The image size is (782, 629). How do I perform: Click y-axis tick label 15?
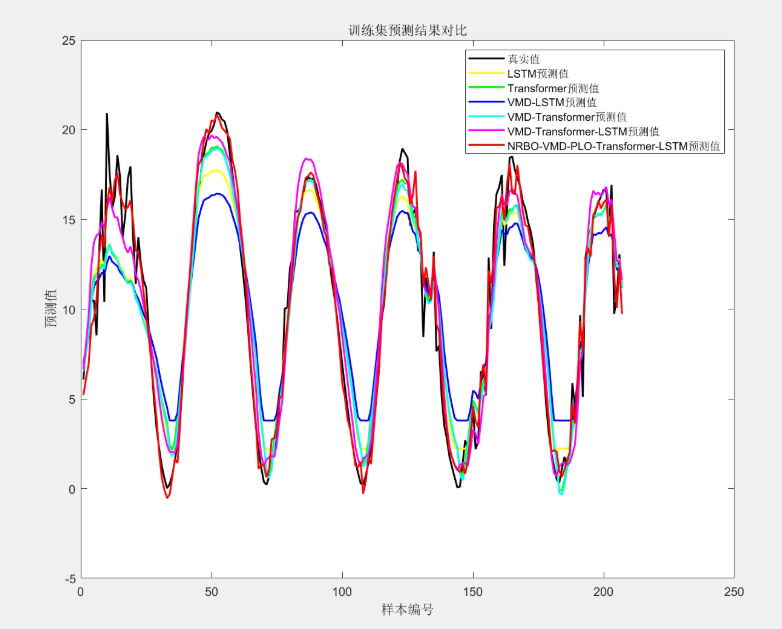(x=69, y=219)
